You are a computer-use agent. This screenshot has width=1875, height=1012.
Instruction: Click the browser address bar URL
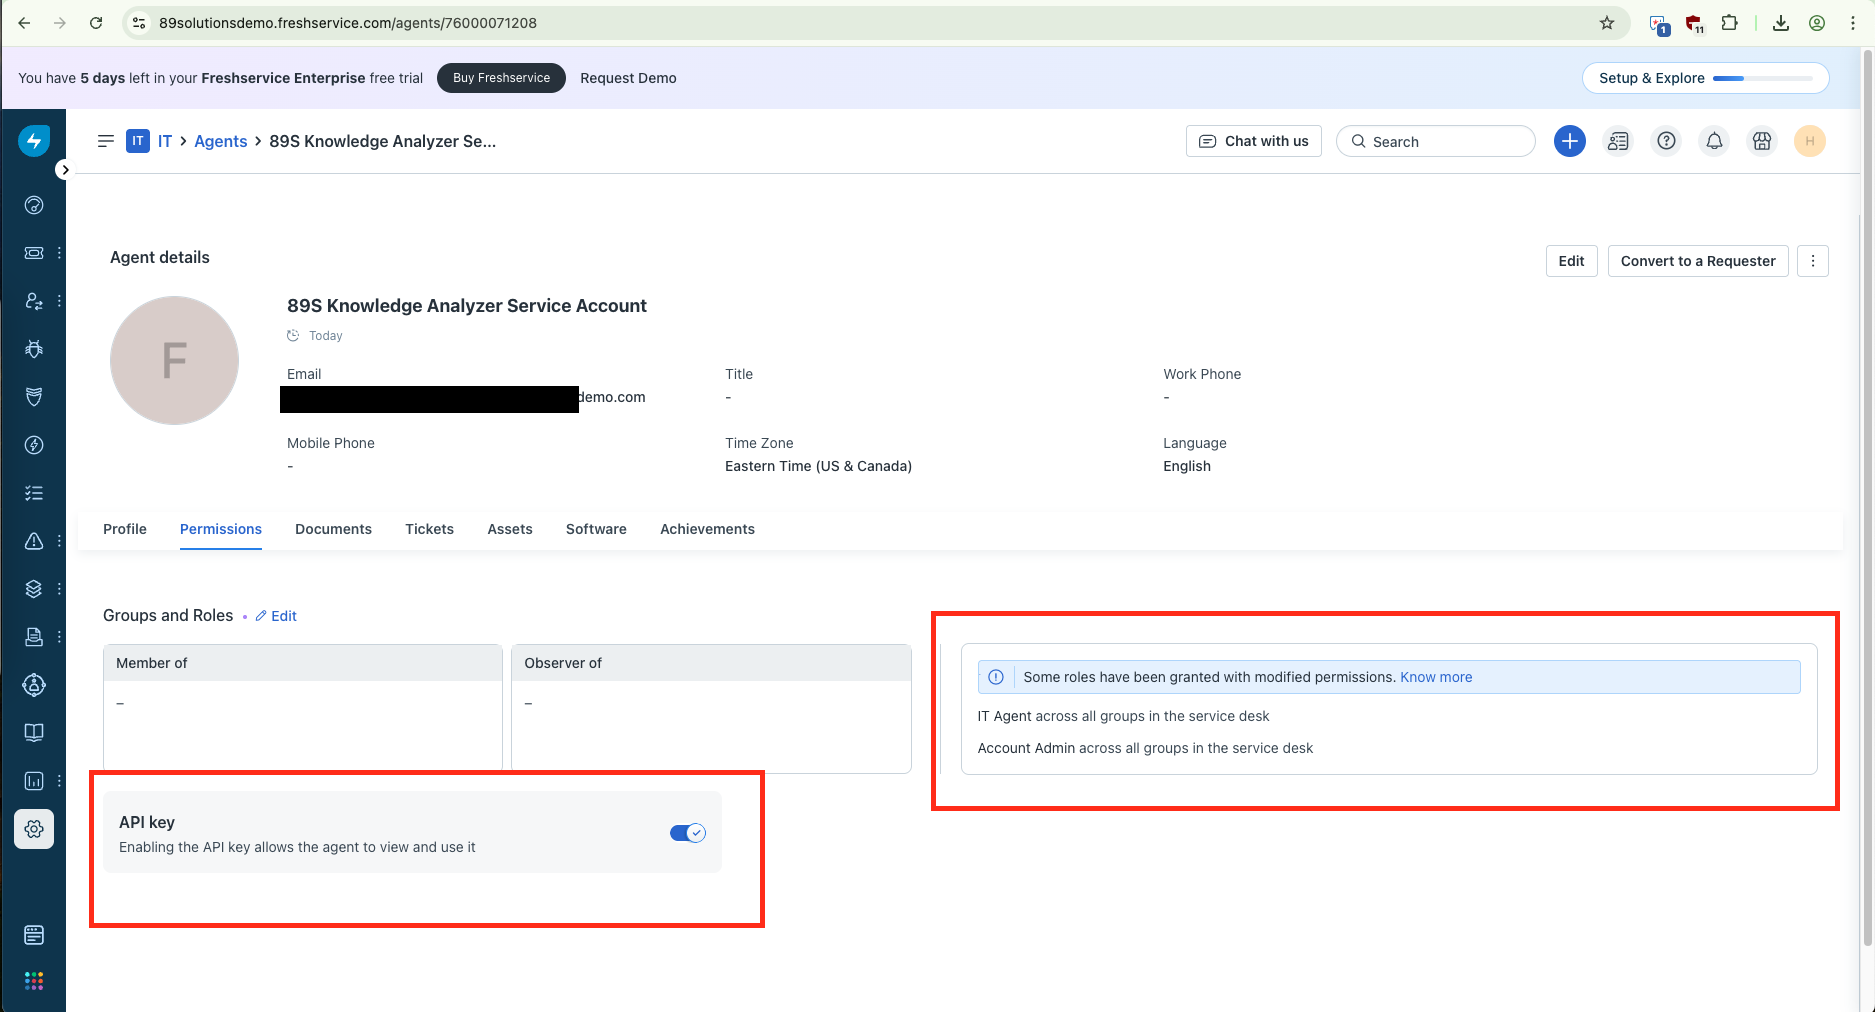(x=348, y=23)
